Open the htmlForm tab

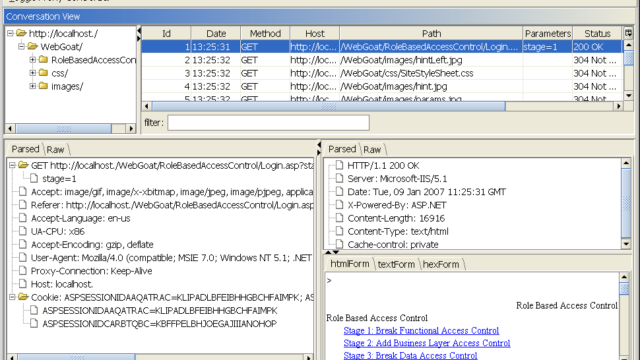coord(350,264)
